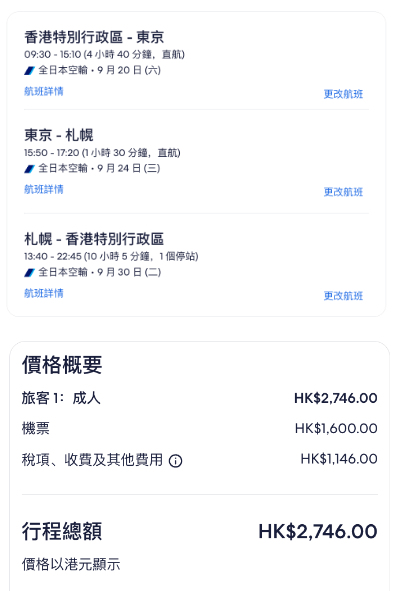Click the 香港特別行政區 - 東京 route heading
This screenshot has height=591, width=400.
point(94,37)
